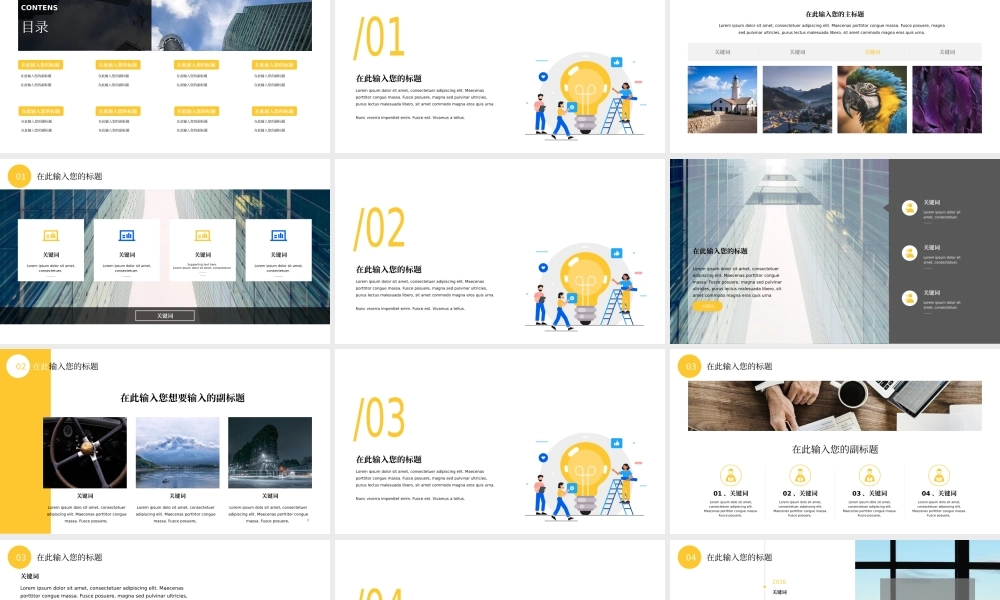1000x600 pixels.
Task: Click the first yellow laptop icon card
Action: pyautogui.click(x=50, y=249)
